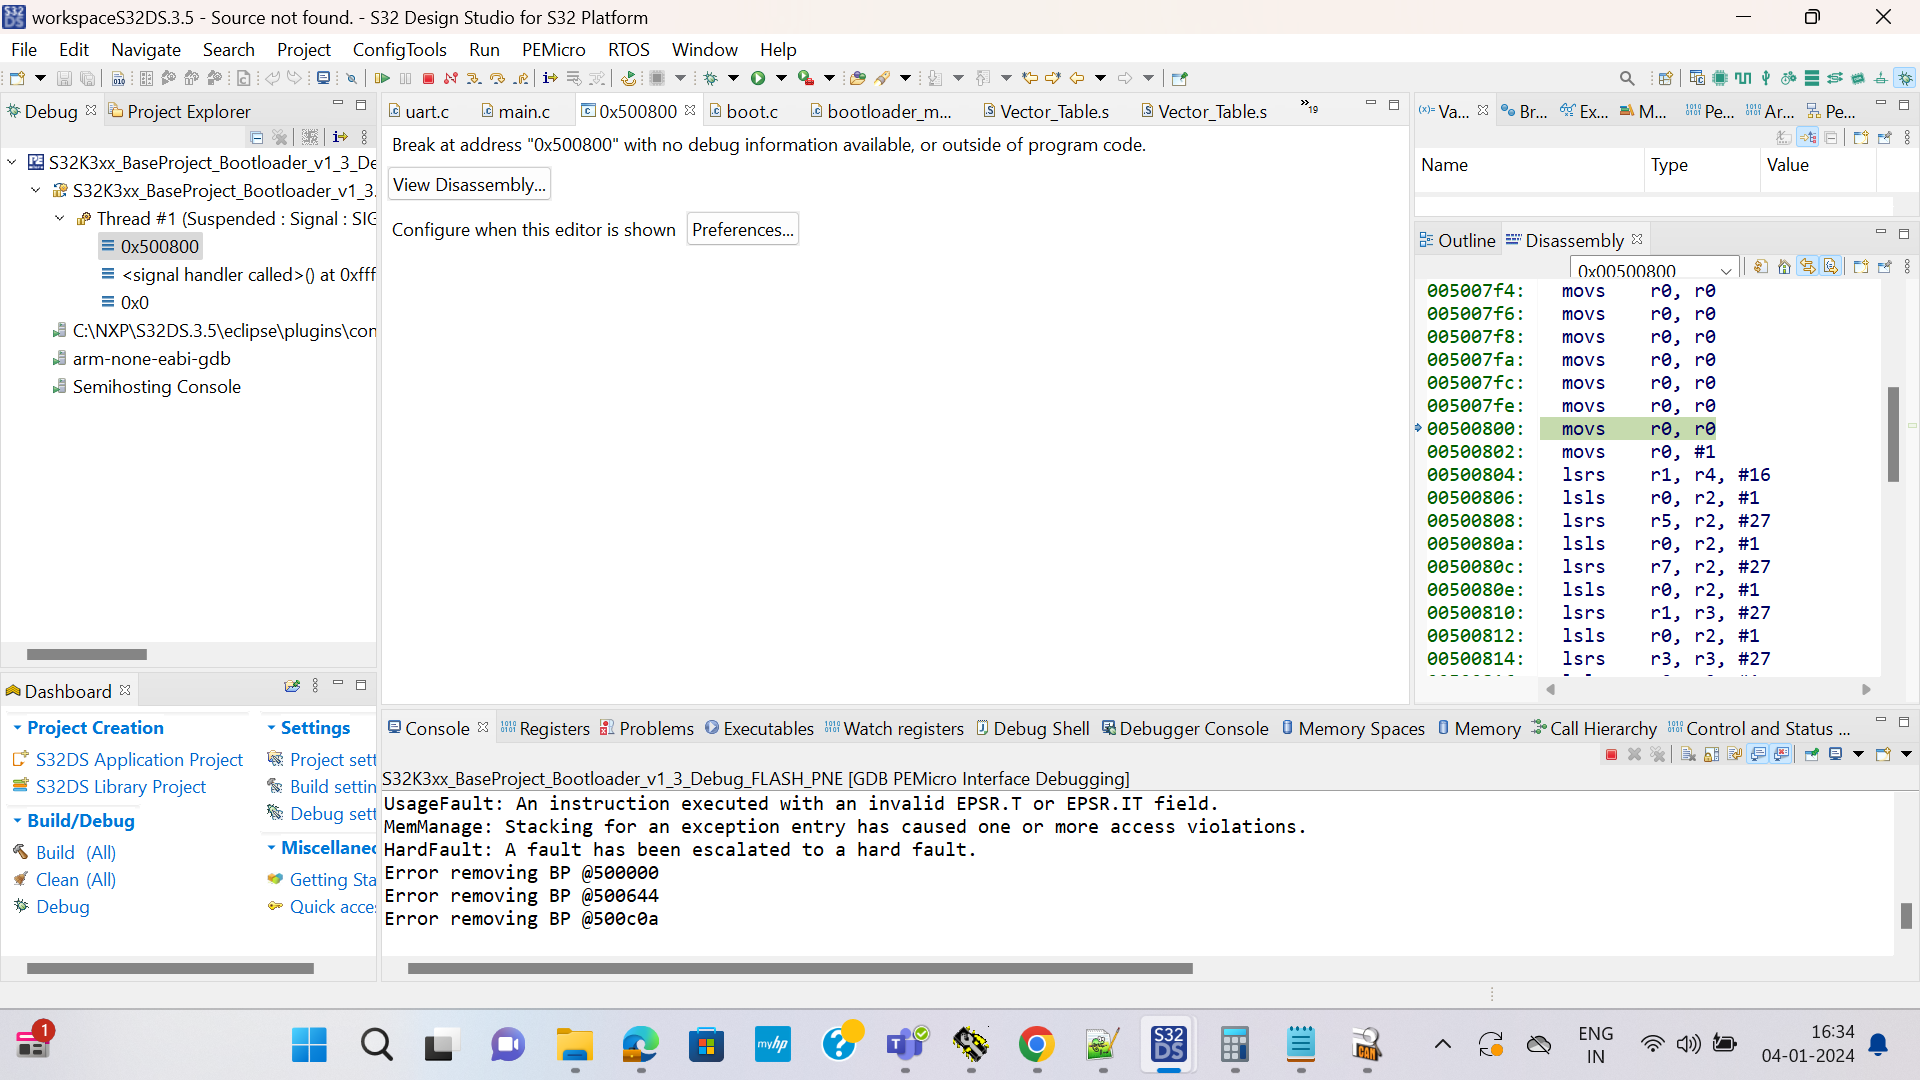This screenshot has height=1080, width=1920.
Task: Restart the debug session
Action: pos(629,78)
